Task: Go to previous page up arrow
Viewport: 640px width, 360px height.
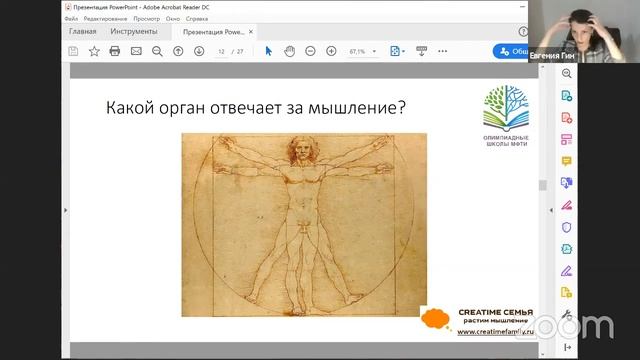Action: [x=178, y=51]
